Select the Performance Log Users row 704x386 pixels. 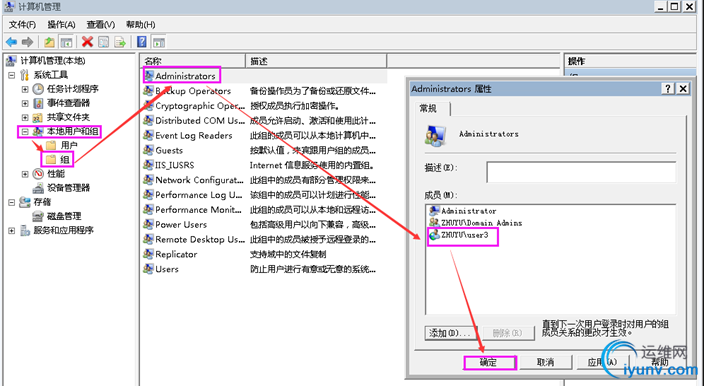(264, 195)
